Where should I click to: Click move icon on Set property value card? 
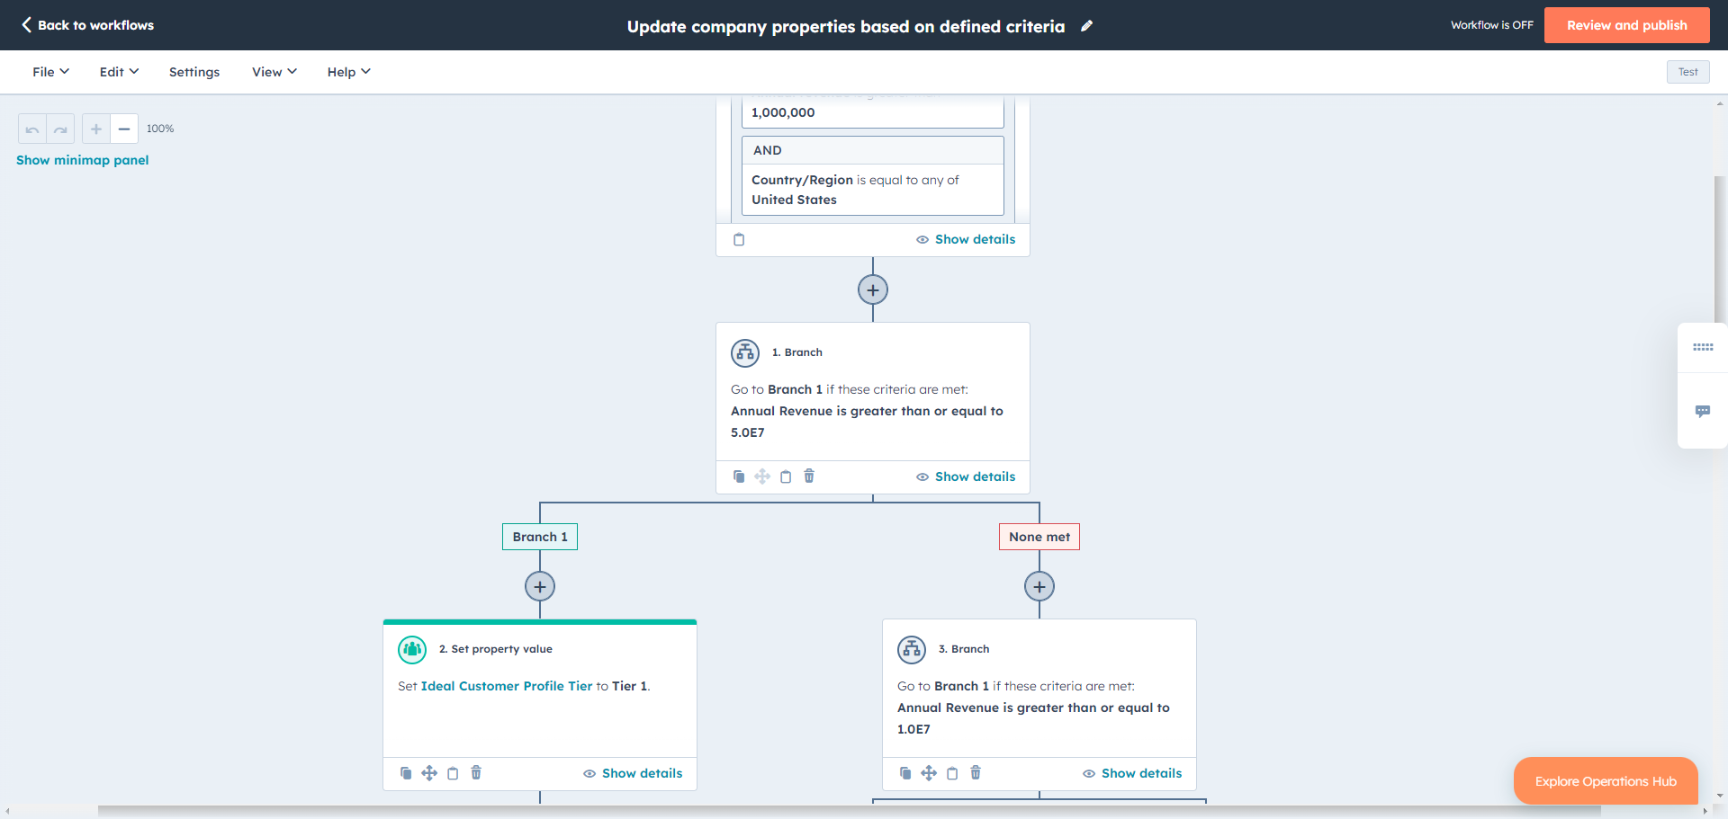(429, 773)
